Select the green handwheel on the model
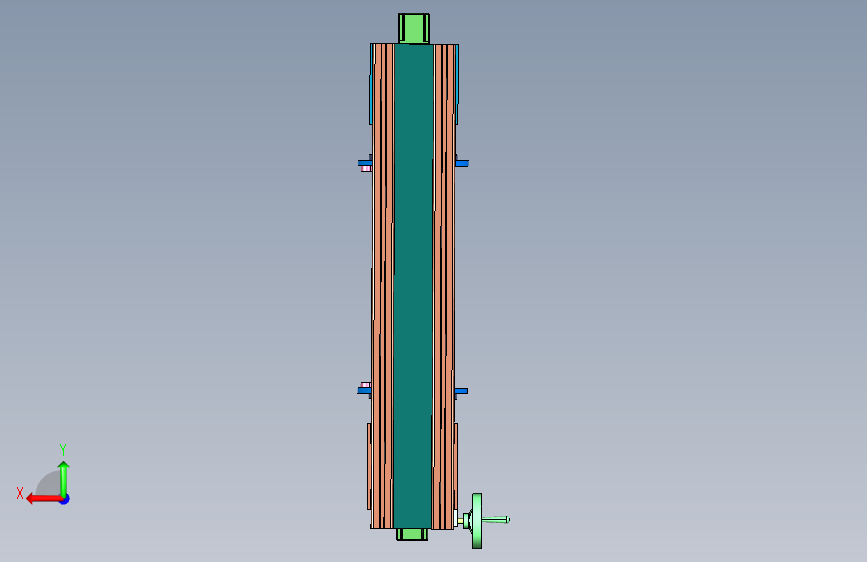This screenshot has height=562, width=867. (477, 521)
